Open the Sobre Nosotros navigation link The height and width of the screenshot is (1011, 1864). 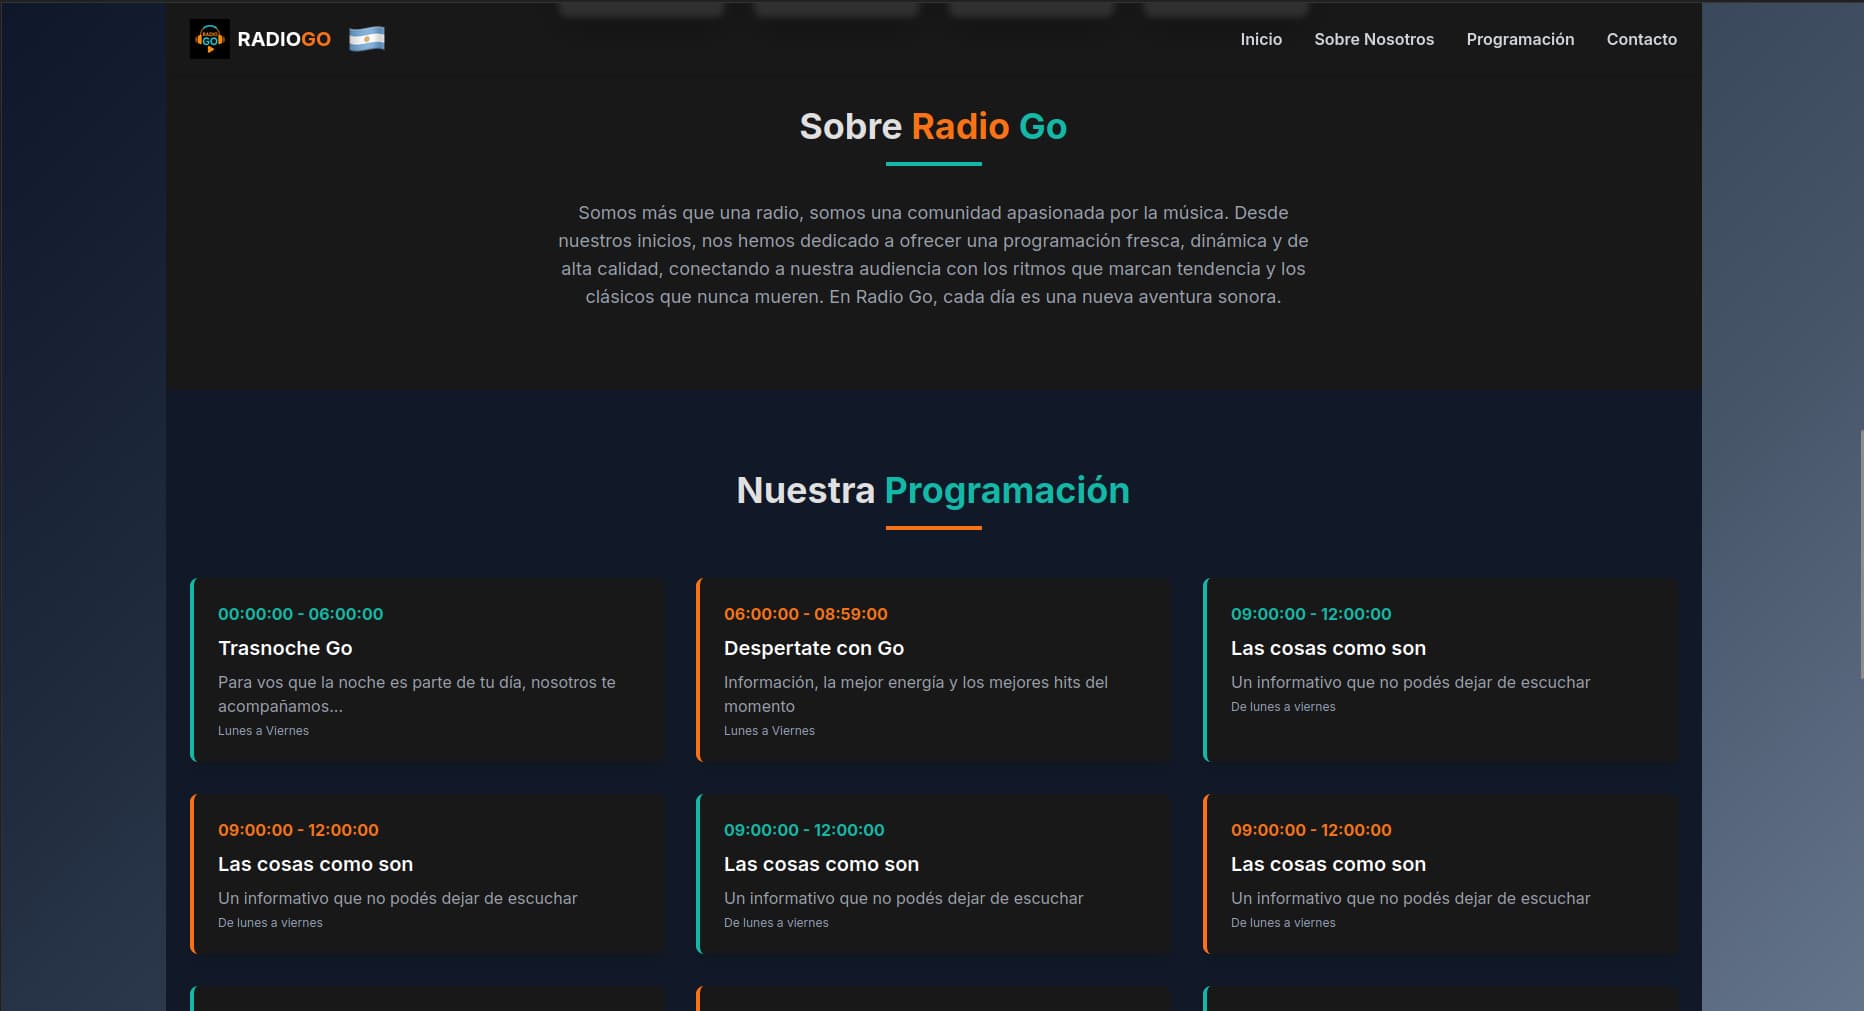(x=1374, y=39)
